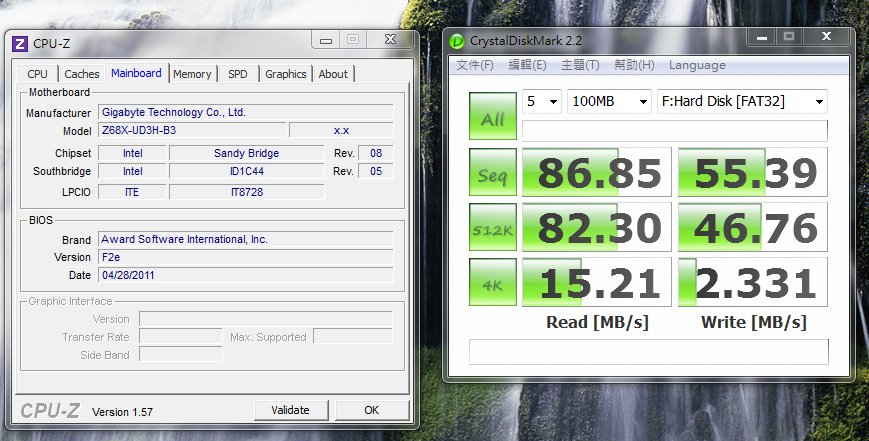Switch to the Memory tab
869x441 pixels.
[x=192, y=74]
